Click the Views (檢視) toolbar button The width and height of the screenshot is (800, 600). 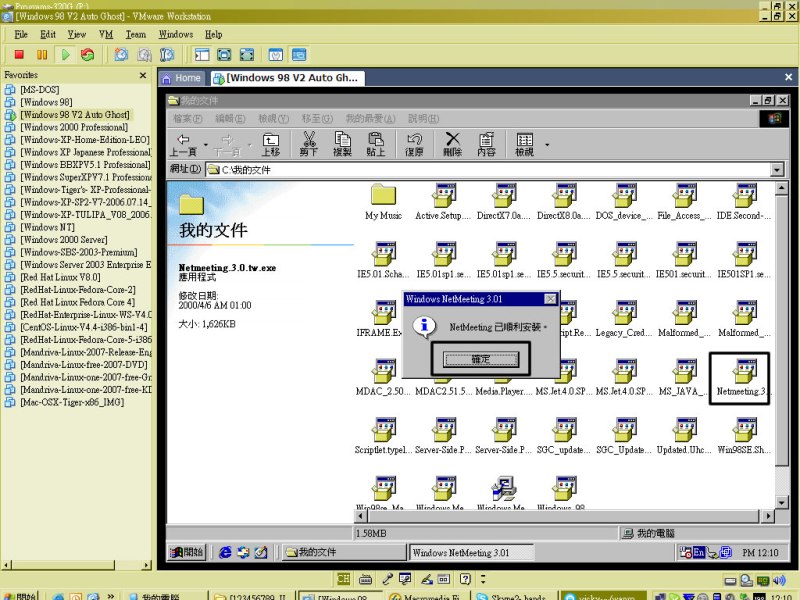tap(524, 144)
